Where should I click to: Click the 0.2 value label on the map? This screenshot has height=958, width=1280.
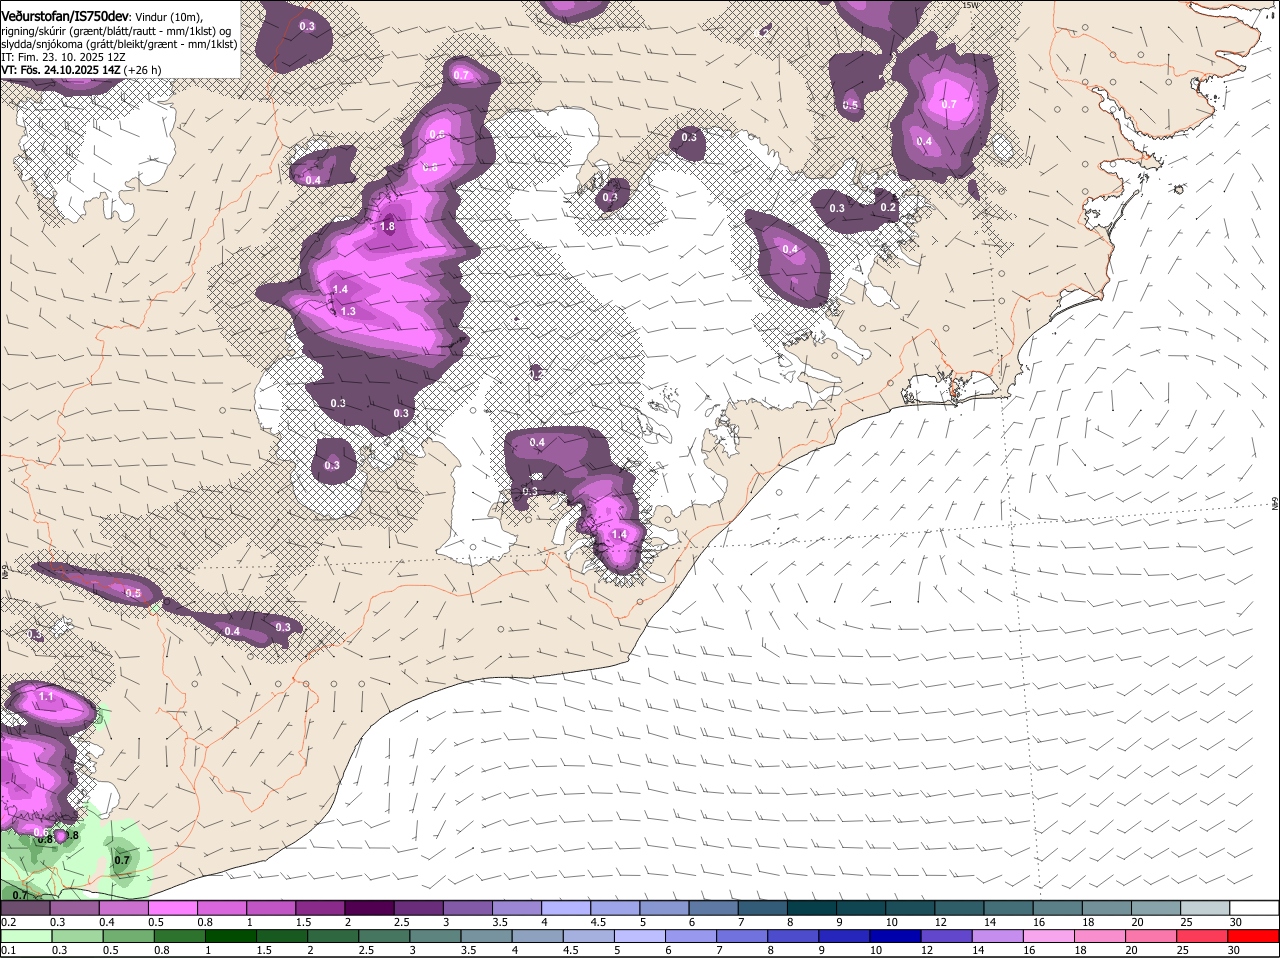[888, 207]
